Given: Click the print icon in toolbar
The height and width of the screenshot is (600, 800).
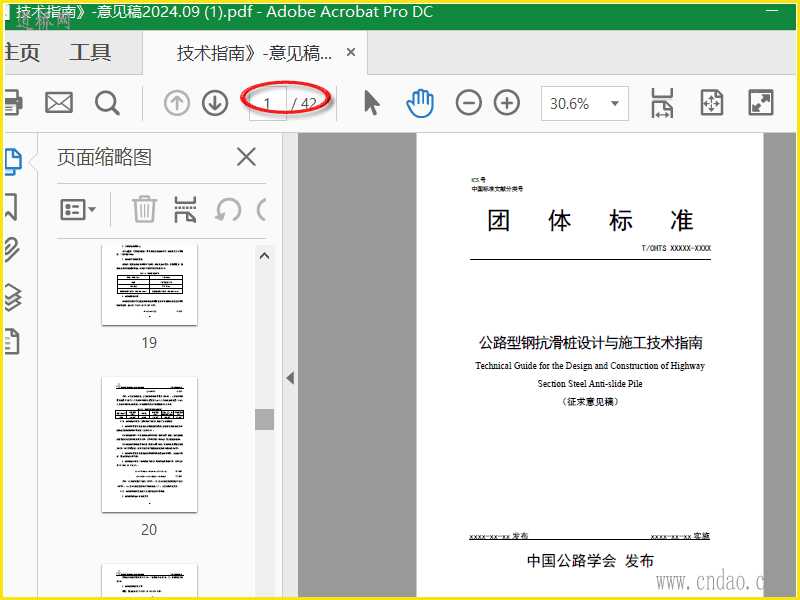Looking at the screenshot, I should 13,103.
